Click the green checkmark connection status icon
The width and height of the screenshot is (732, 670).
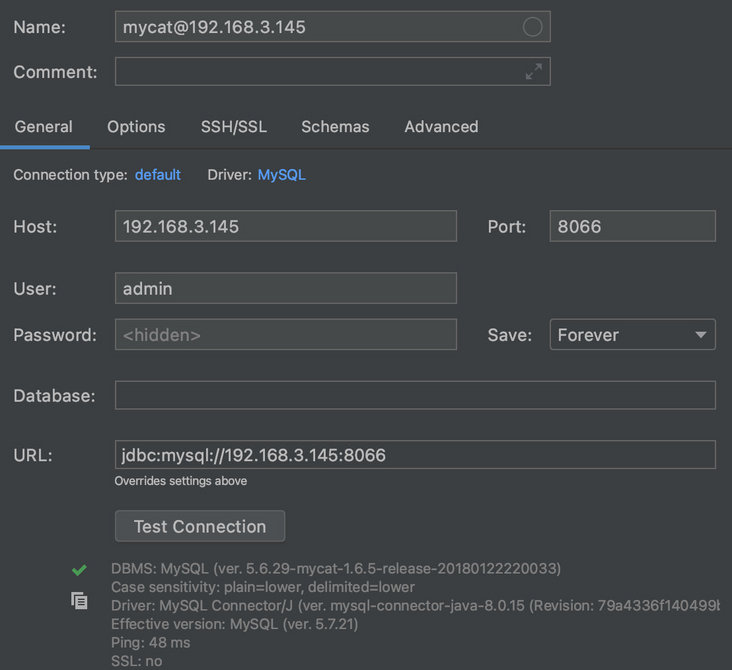pyautogui.click(x=79, y=570)
